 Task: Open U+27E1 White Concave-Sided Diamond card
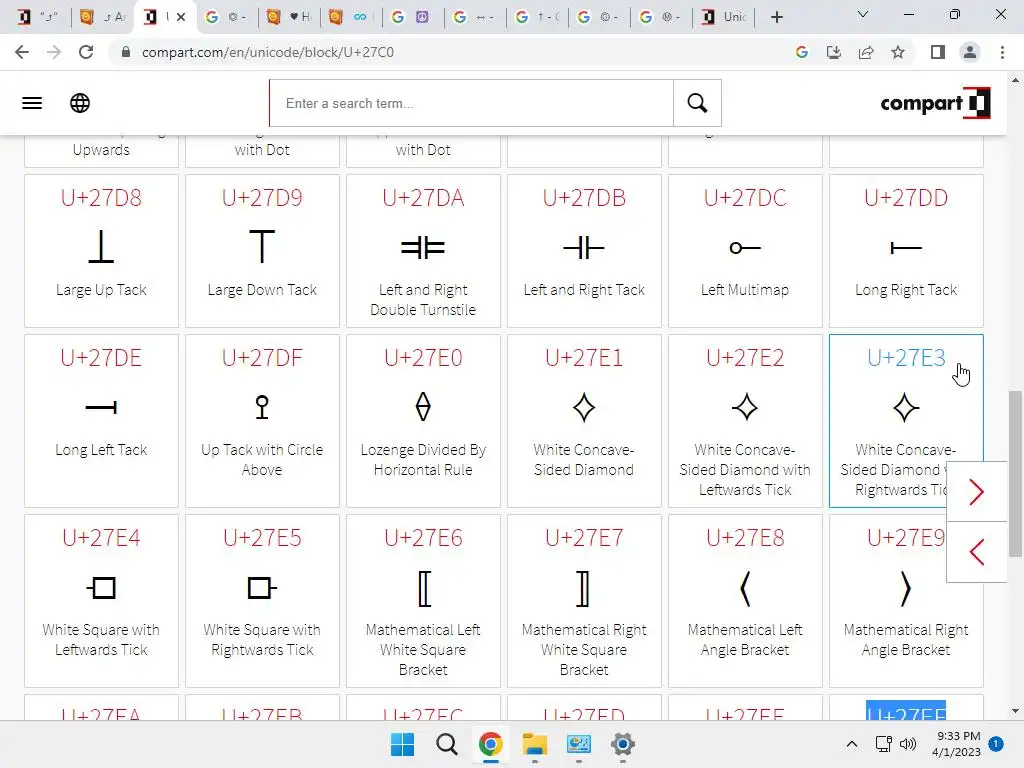pyautogui.click(x=584, y=421)
